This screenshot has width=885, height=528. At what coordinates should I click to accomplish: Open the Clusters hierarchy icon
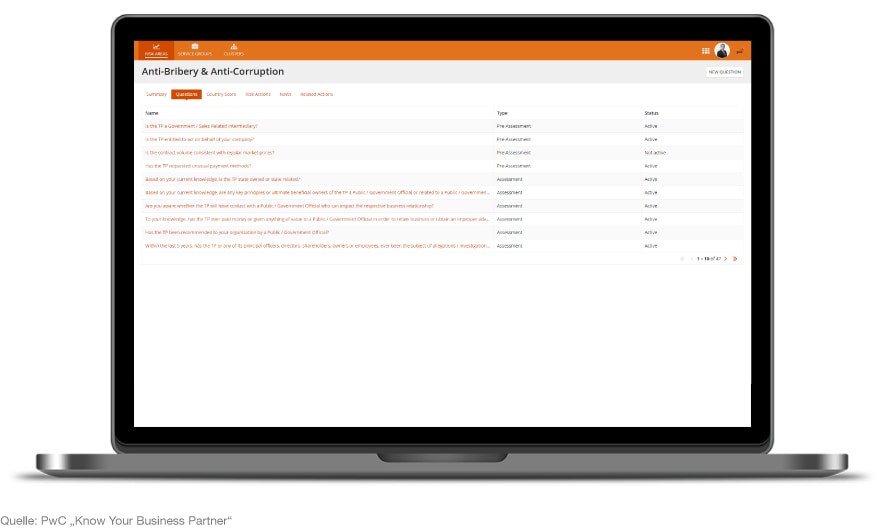(x=234, y=46)
